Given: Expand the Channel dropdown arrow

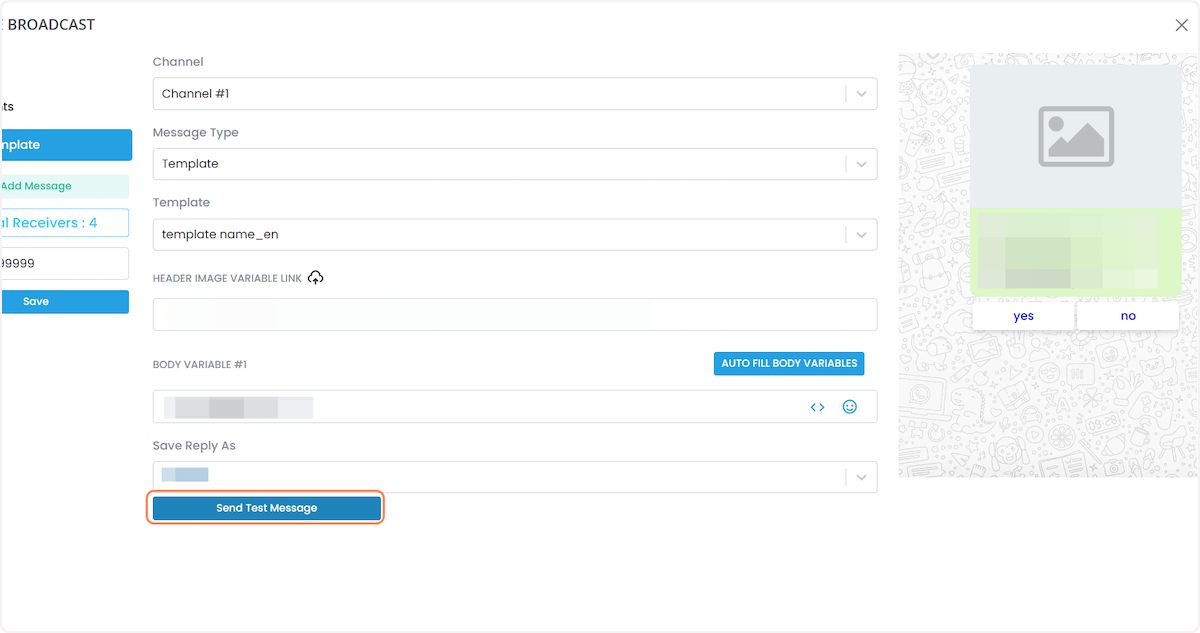Looking at the screenshot, I should 861,94.
